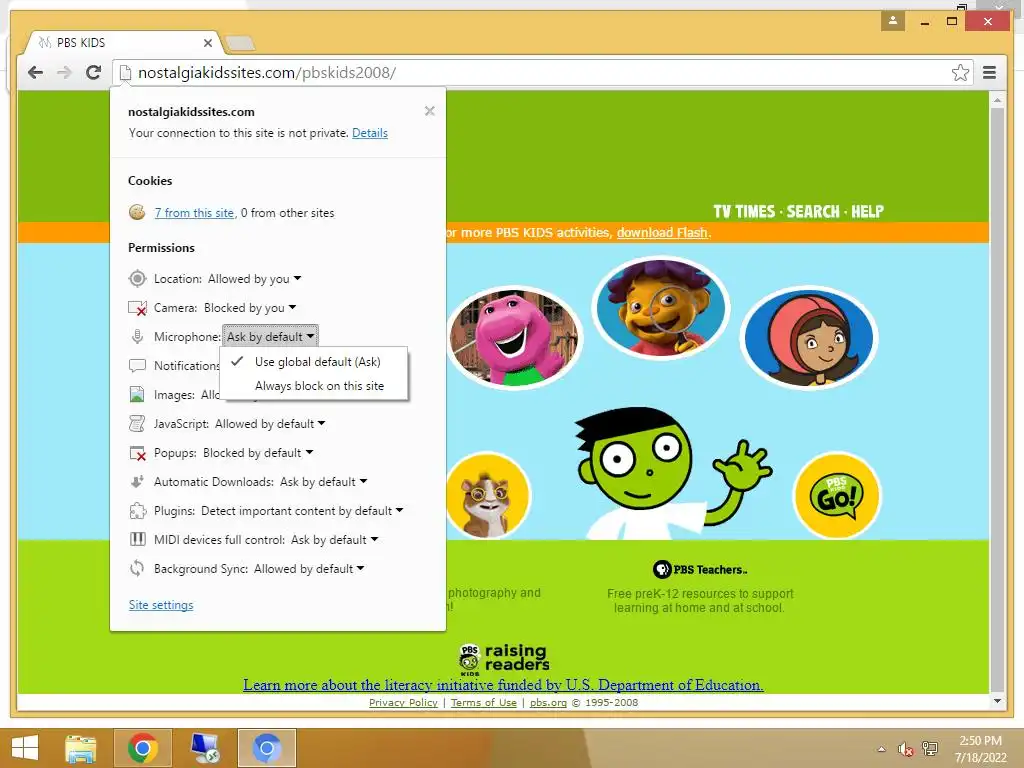
Task: Switch to the Chromium taskbar window
Action: click(x=266, y=748)
